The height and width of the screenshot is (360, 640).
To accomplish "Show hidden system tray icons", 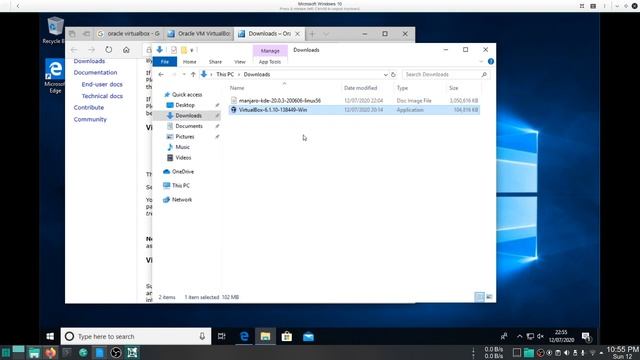I will click(x=519, y=336).
